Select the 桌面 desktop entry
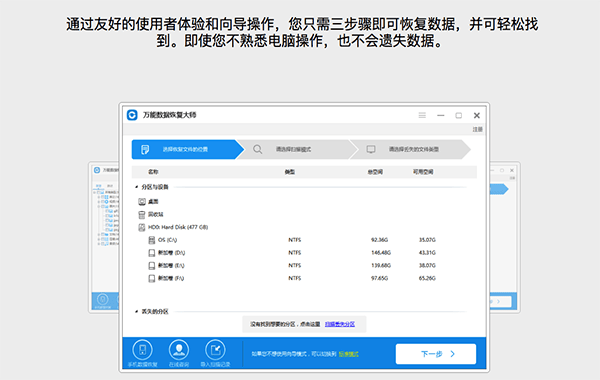Screen dimensions: 600x380 pyautogui.click(x=153, y=201)
